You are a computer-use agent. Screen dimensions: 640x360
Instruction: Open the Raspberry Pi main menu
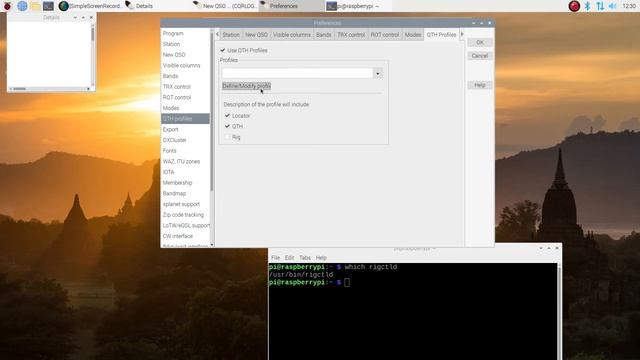click(7, 6)
